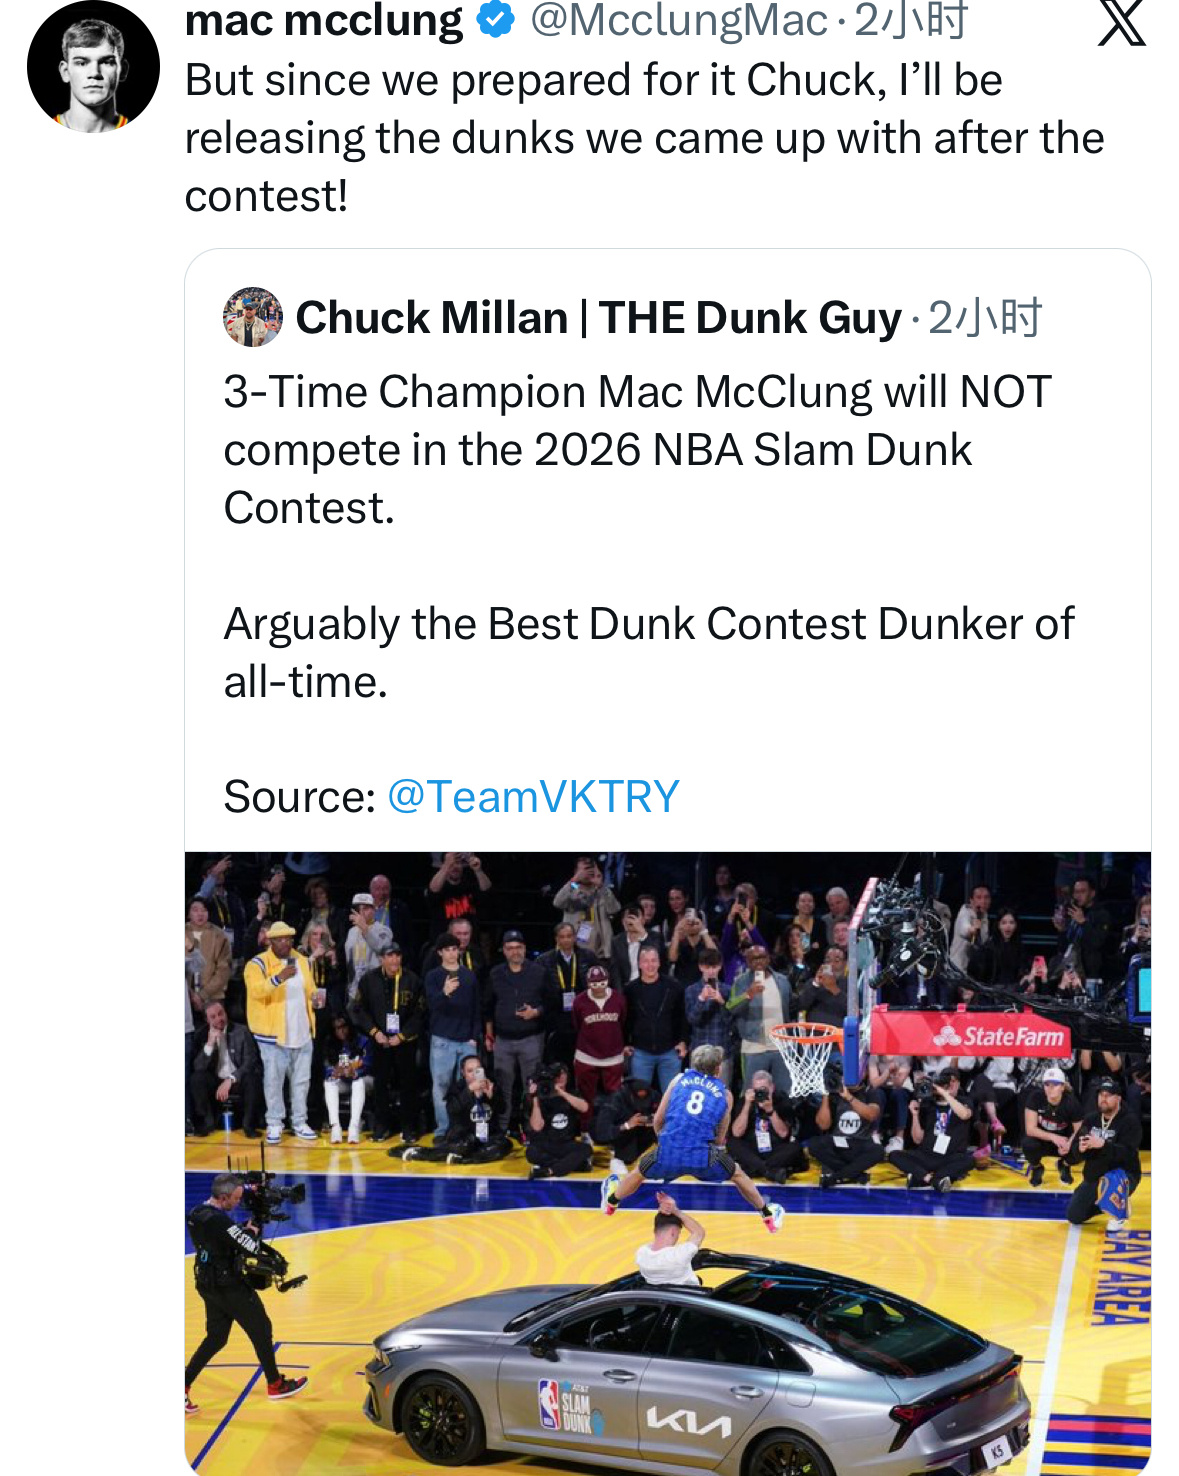Viewport: 1179px width, 1476px height.
Task: Click the 'Arguably the Best Dunk Contest' line
Action: [x=648, y=624]
